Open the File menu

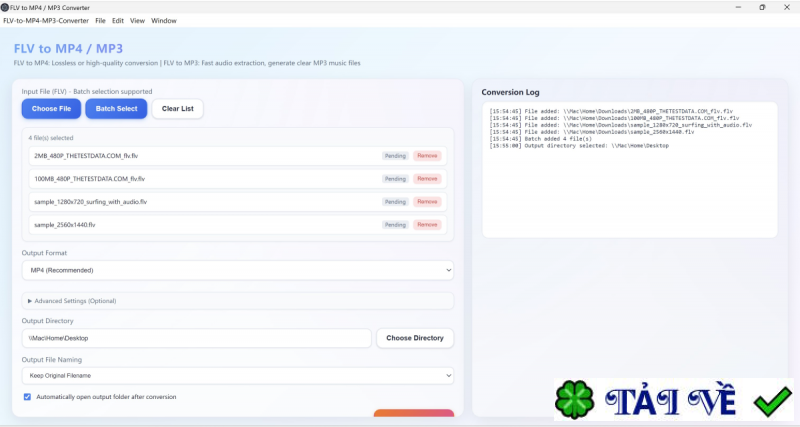coord(101,21)
